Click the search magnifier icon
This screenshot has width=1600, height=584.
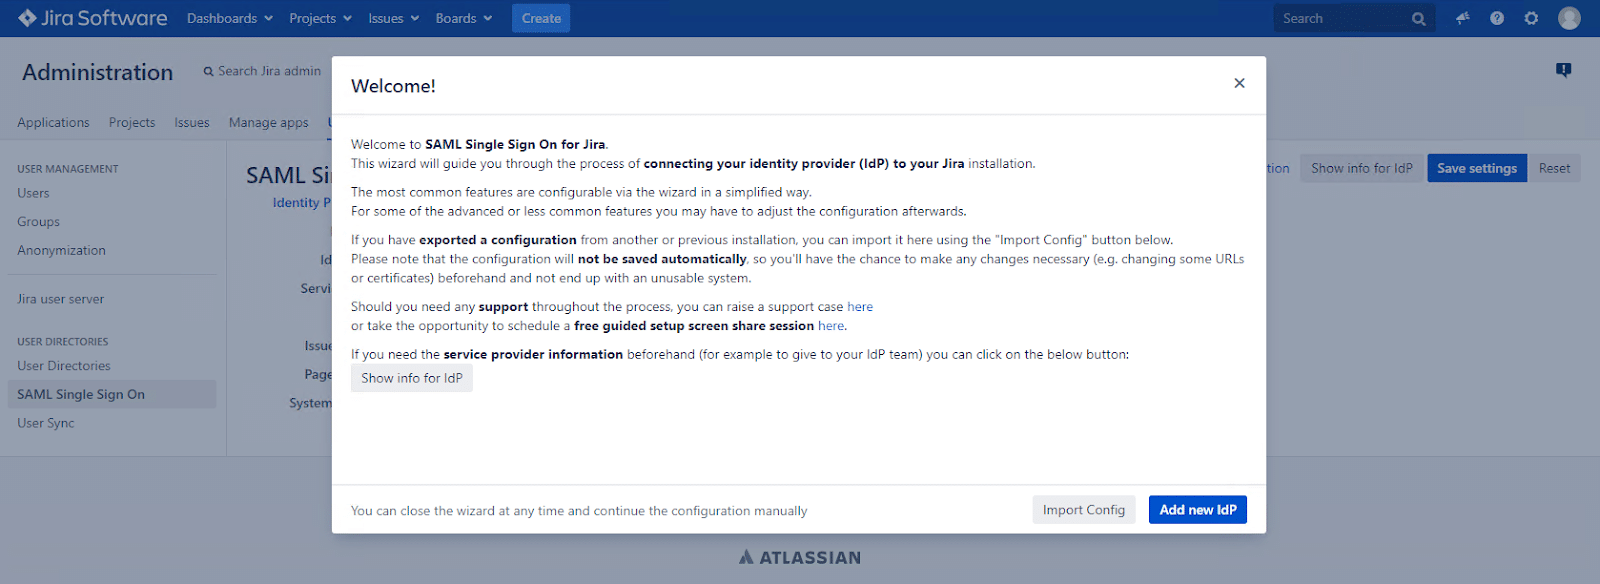(x=1418, y=19)
